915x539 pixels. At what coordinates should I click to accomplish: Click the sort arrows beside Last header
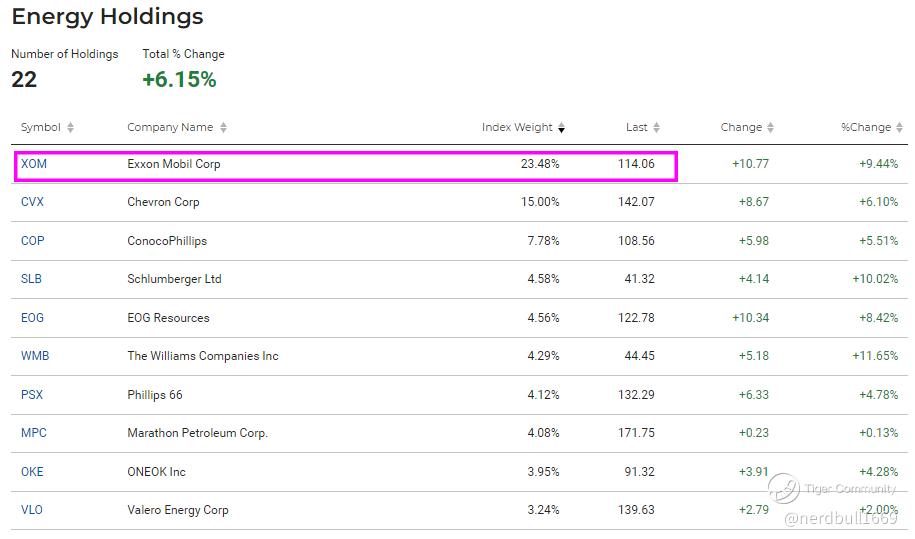point(656,128)
